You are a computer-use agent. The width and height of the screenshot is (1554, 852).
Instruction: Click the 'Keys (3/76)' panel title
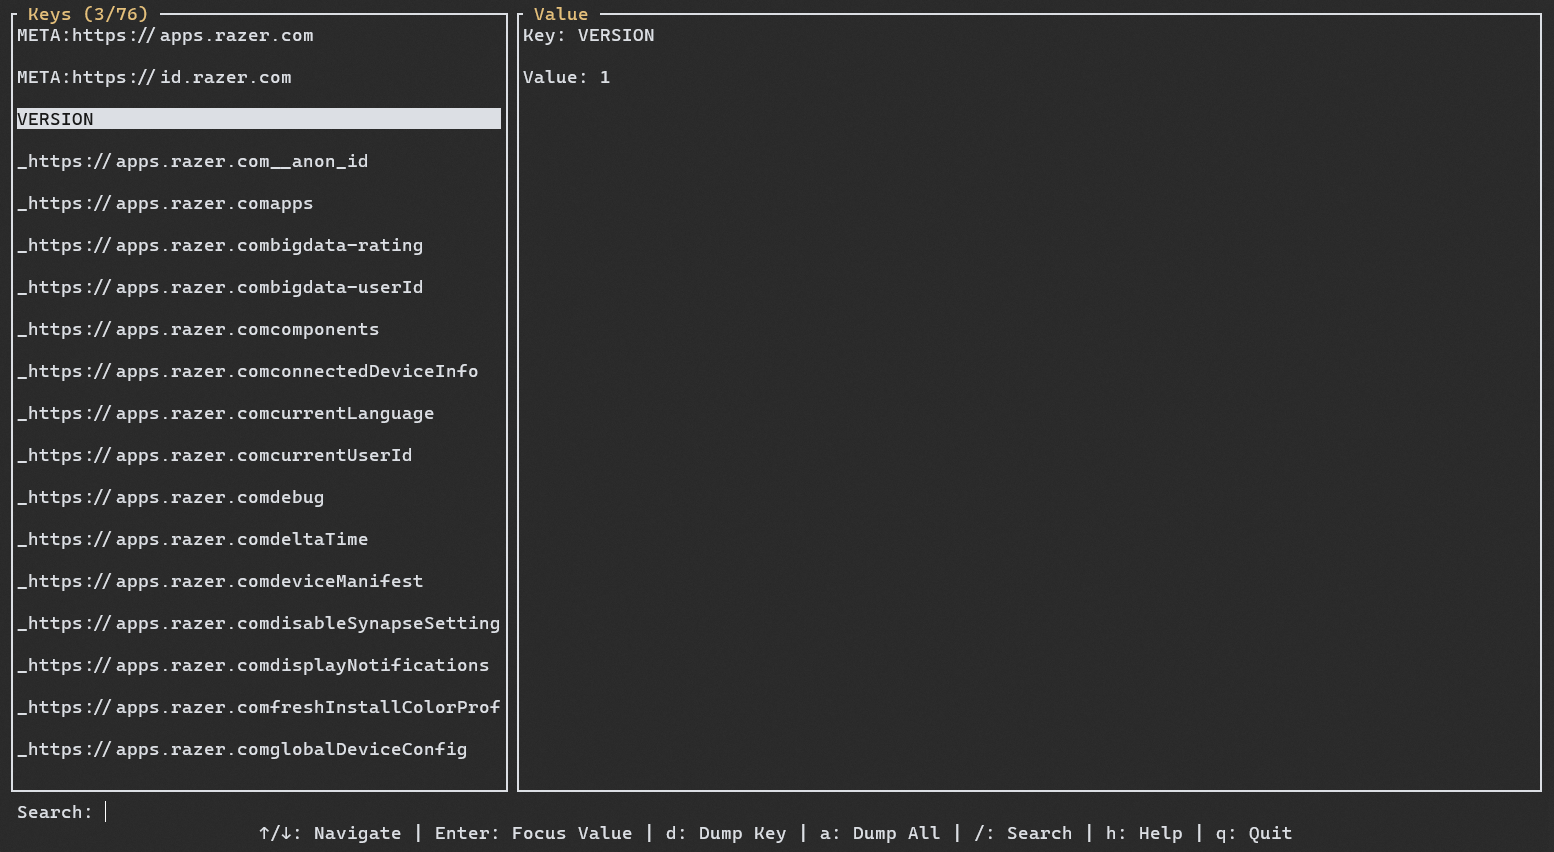tap(88, 14)
